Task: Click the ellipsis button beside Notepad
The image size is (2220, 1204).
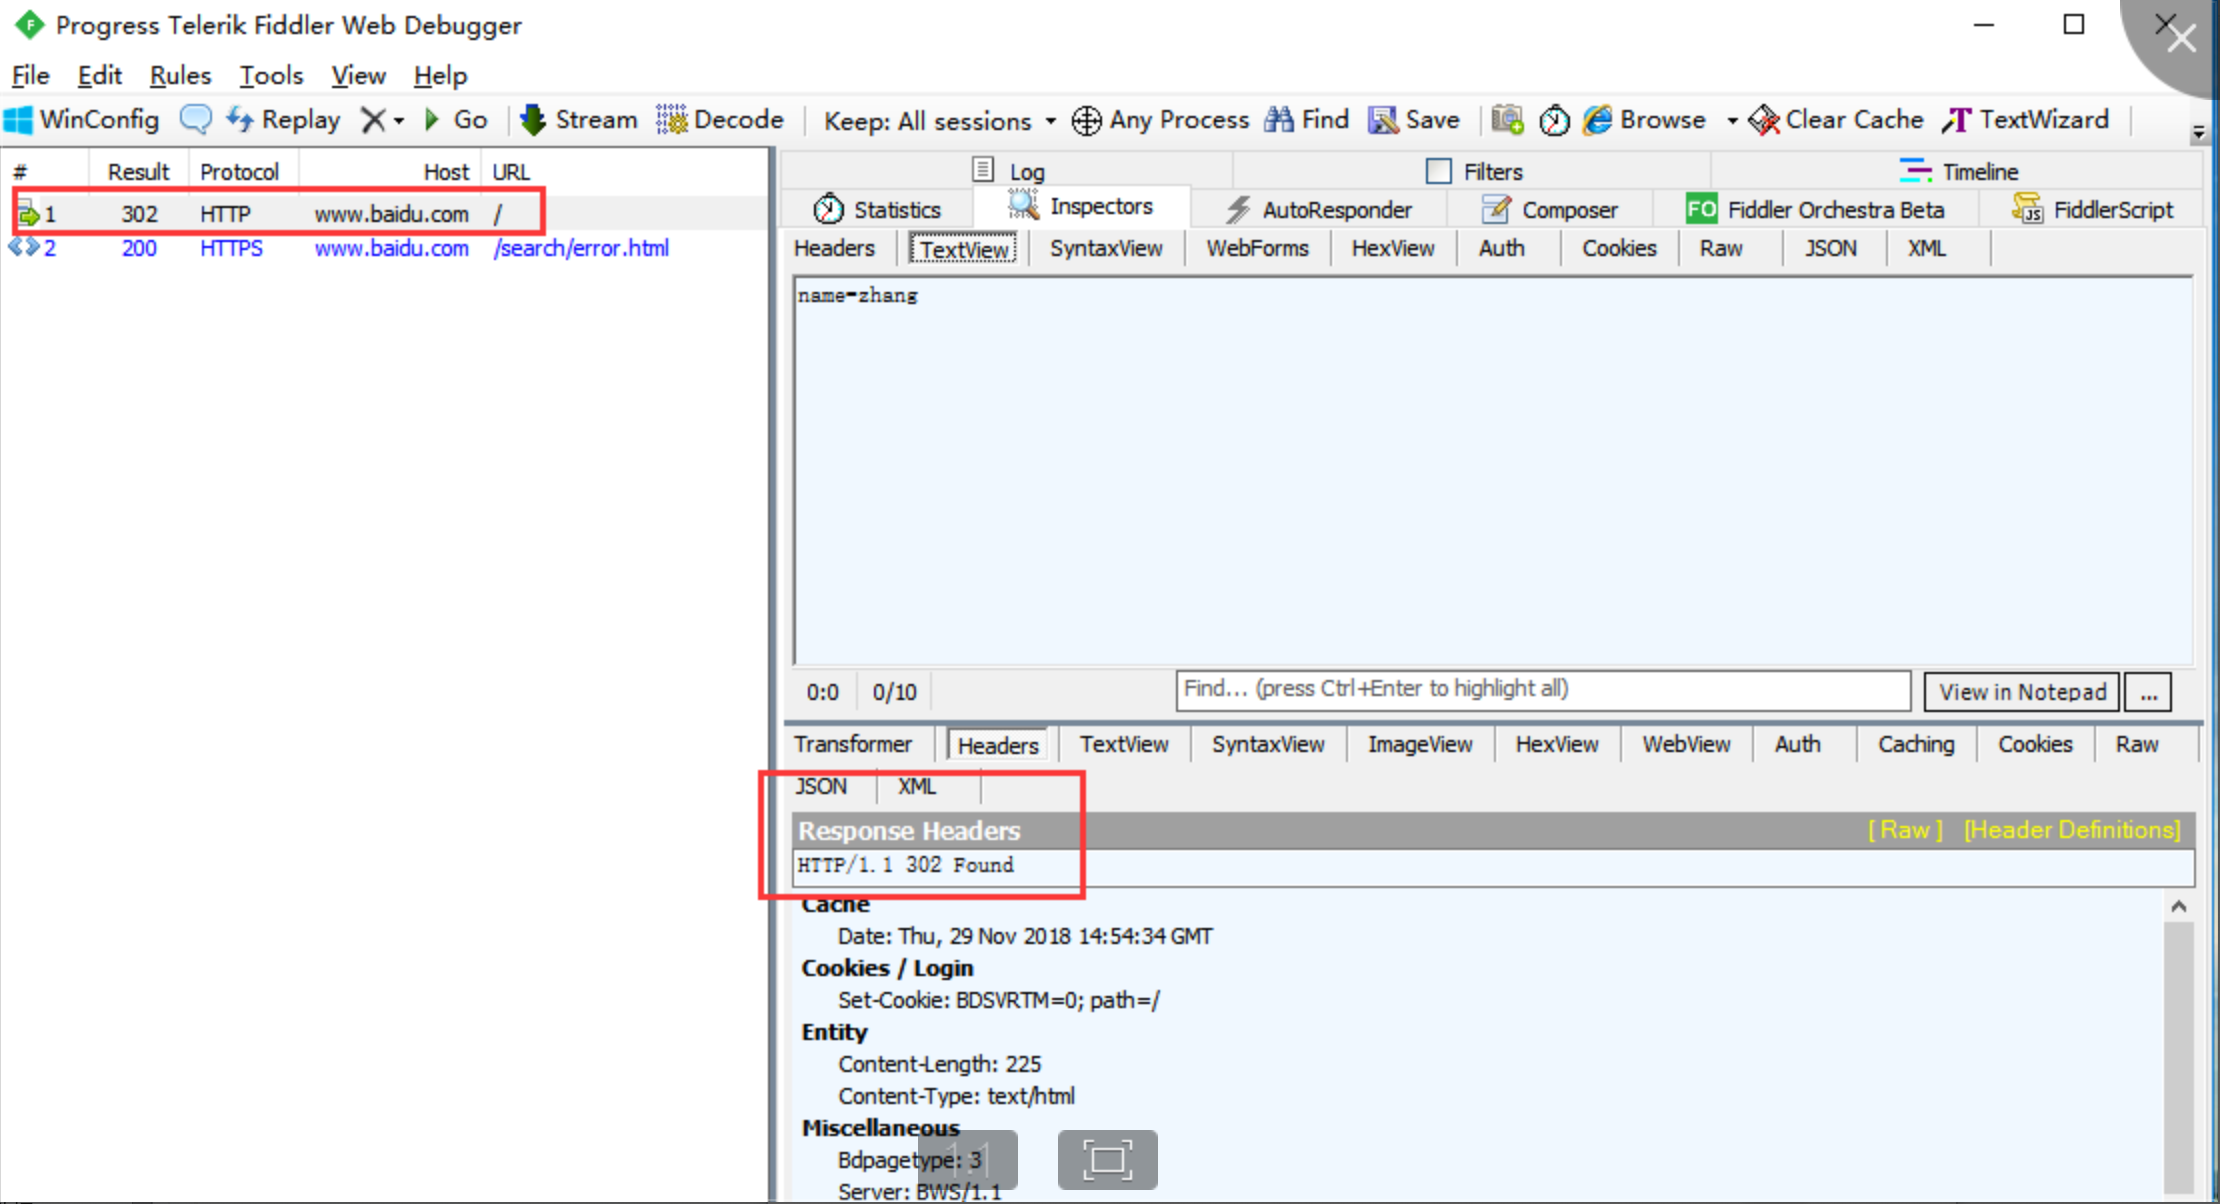Action: [x=2148, y=692]
